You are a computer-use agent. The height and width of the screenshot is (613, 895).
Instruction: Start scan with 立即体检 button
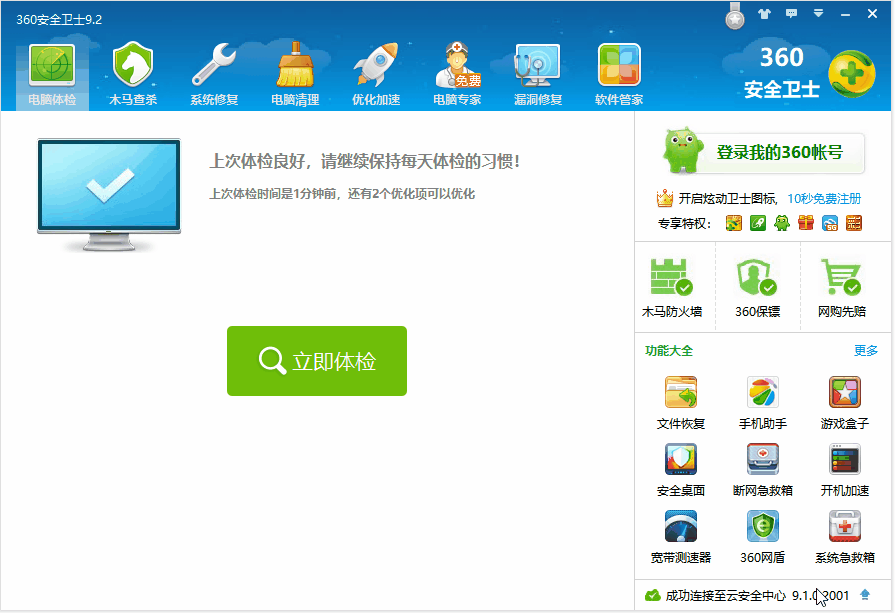coord(317,361)
